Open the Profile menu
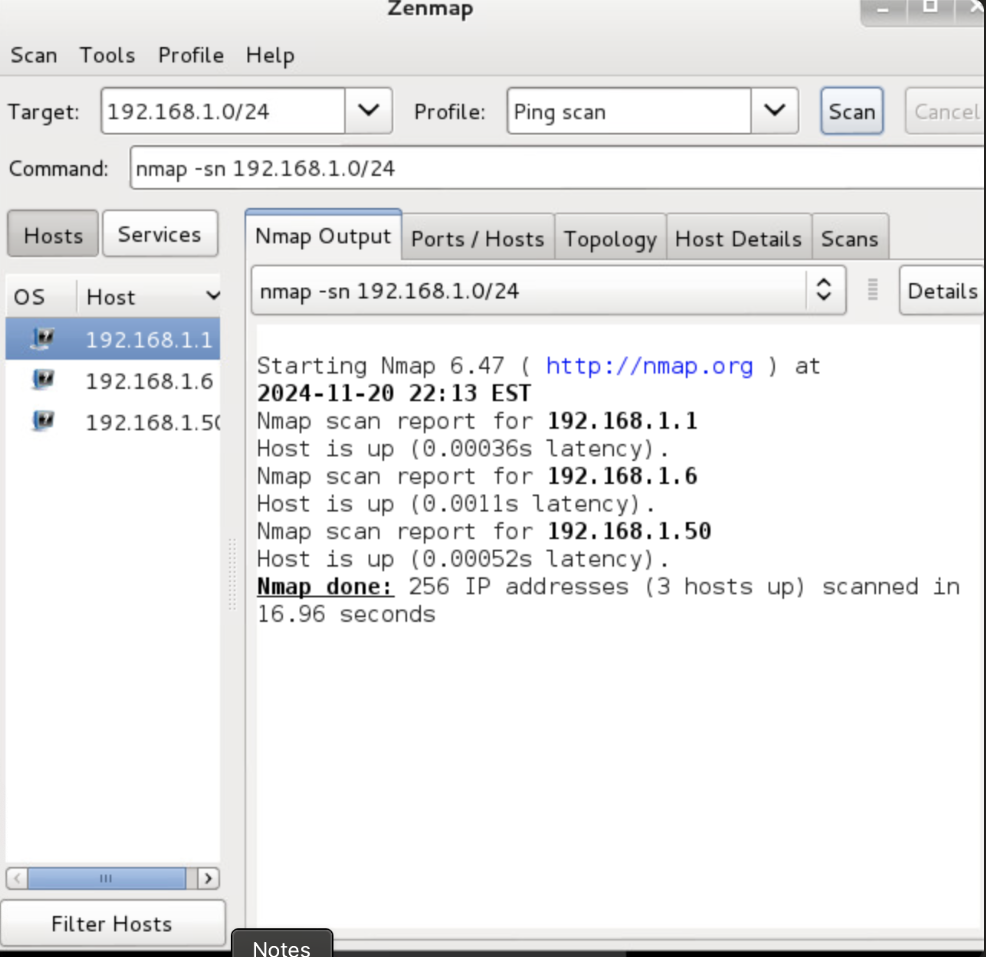This screenshot has width=986, height=957. coord(191,55)
